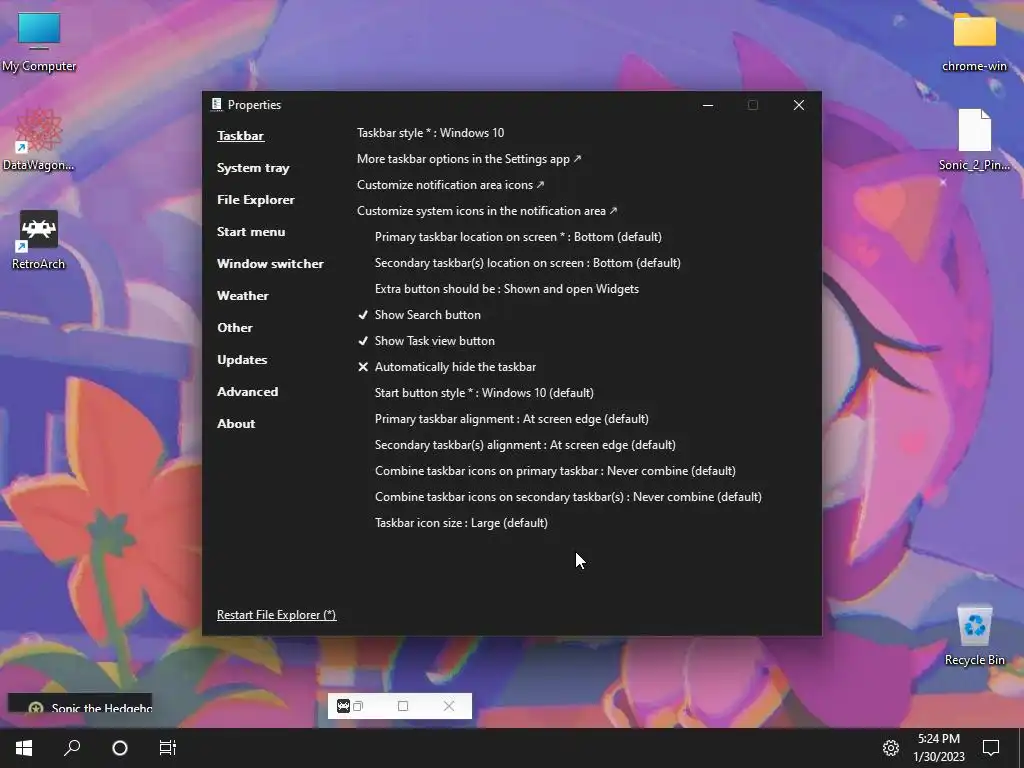The image size is (1024, 768).
Task: Change Primary taskbar alignment option
Action: coord(511,419)
